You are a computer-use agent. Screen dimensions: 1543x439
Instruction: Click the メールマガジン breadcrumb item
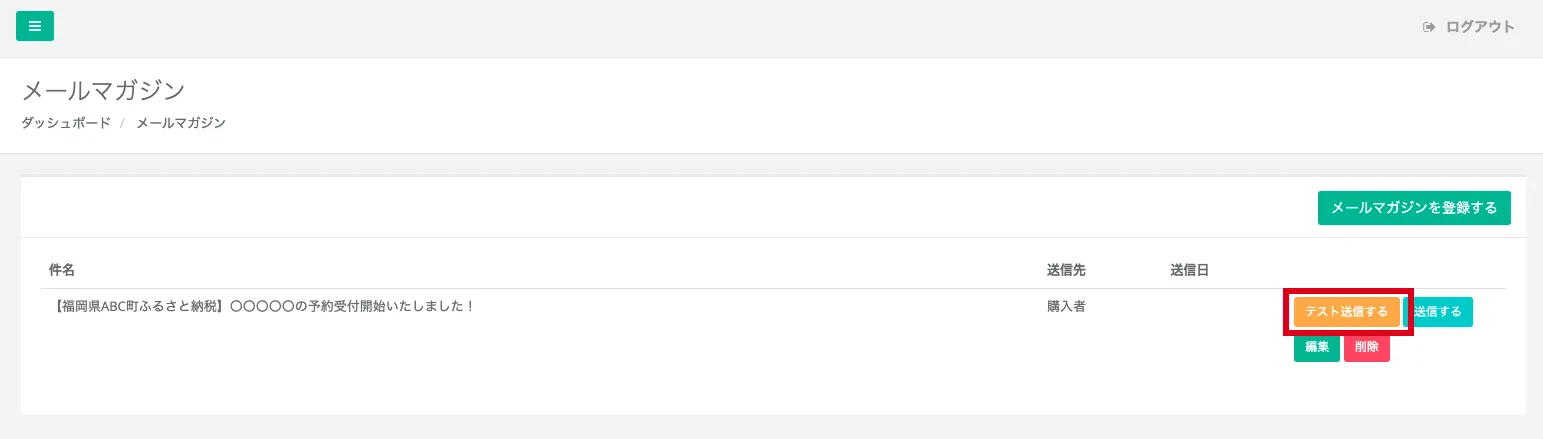[x=181, y=123]
